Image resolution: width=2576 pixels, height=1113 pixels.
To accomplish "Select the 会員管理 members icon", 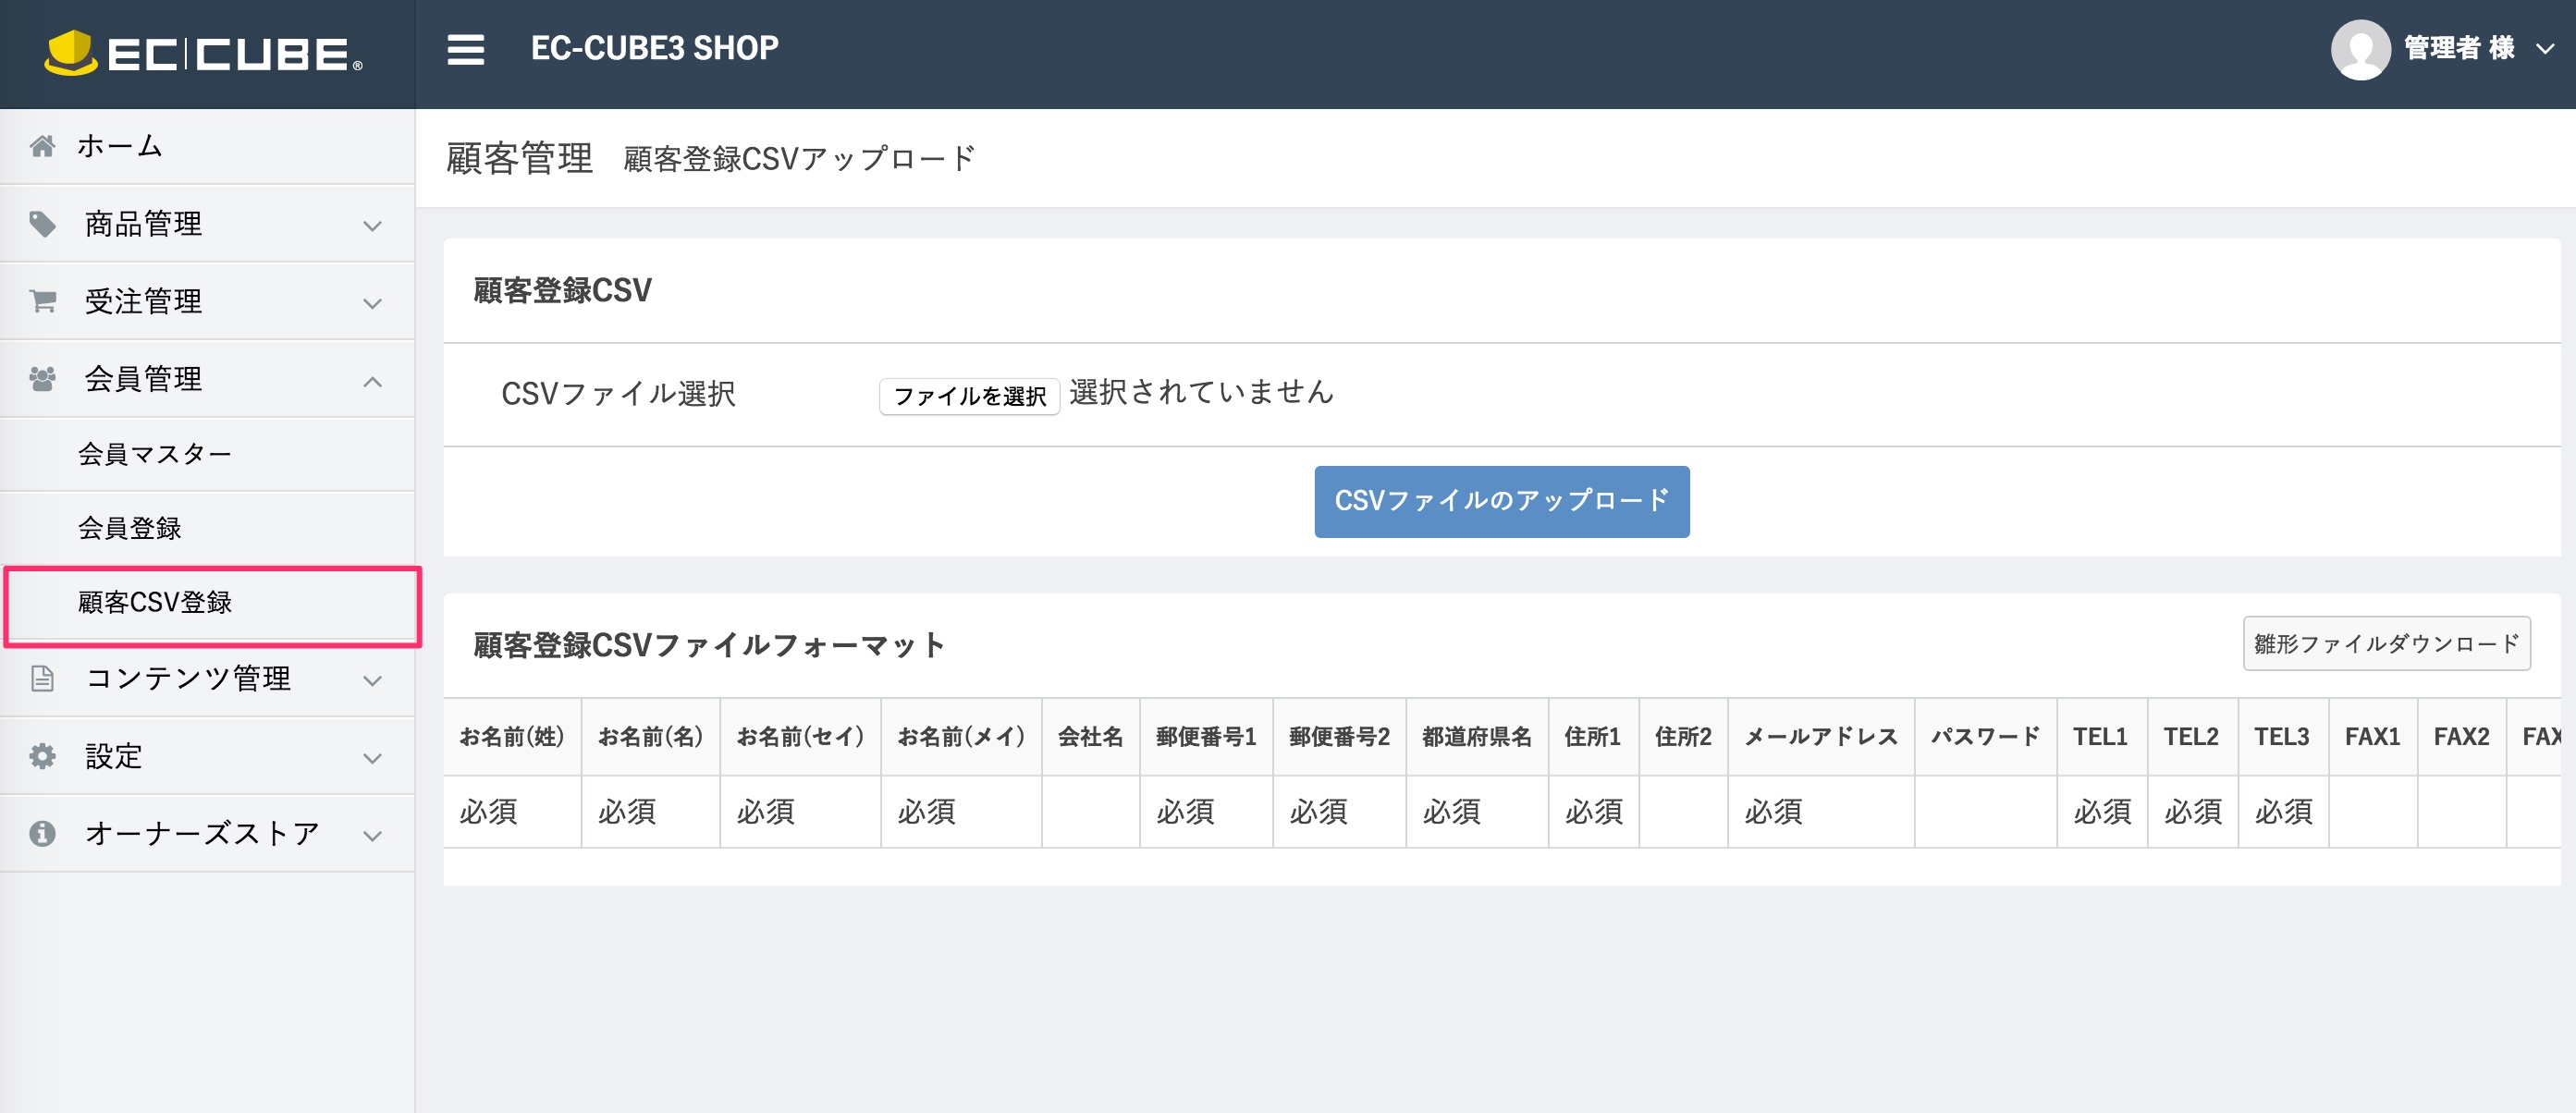I will [41, 378].
